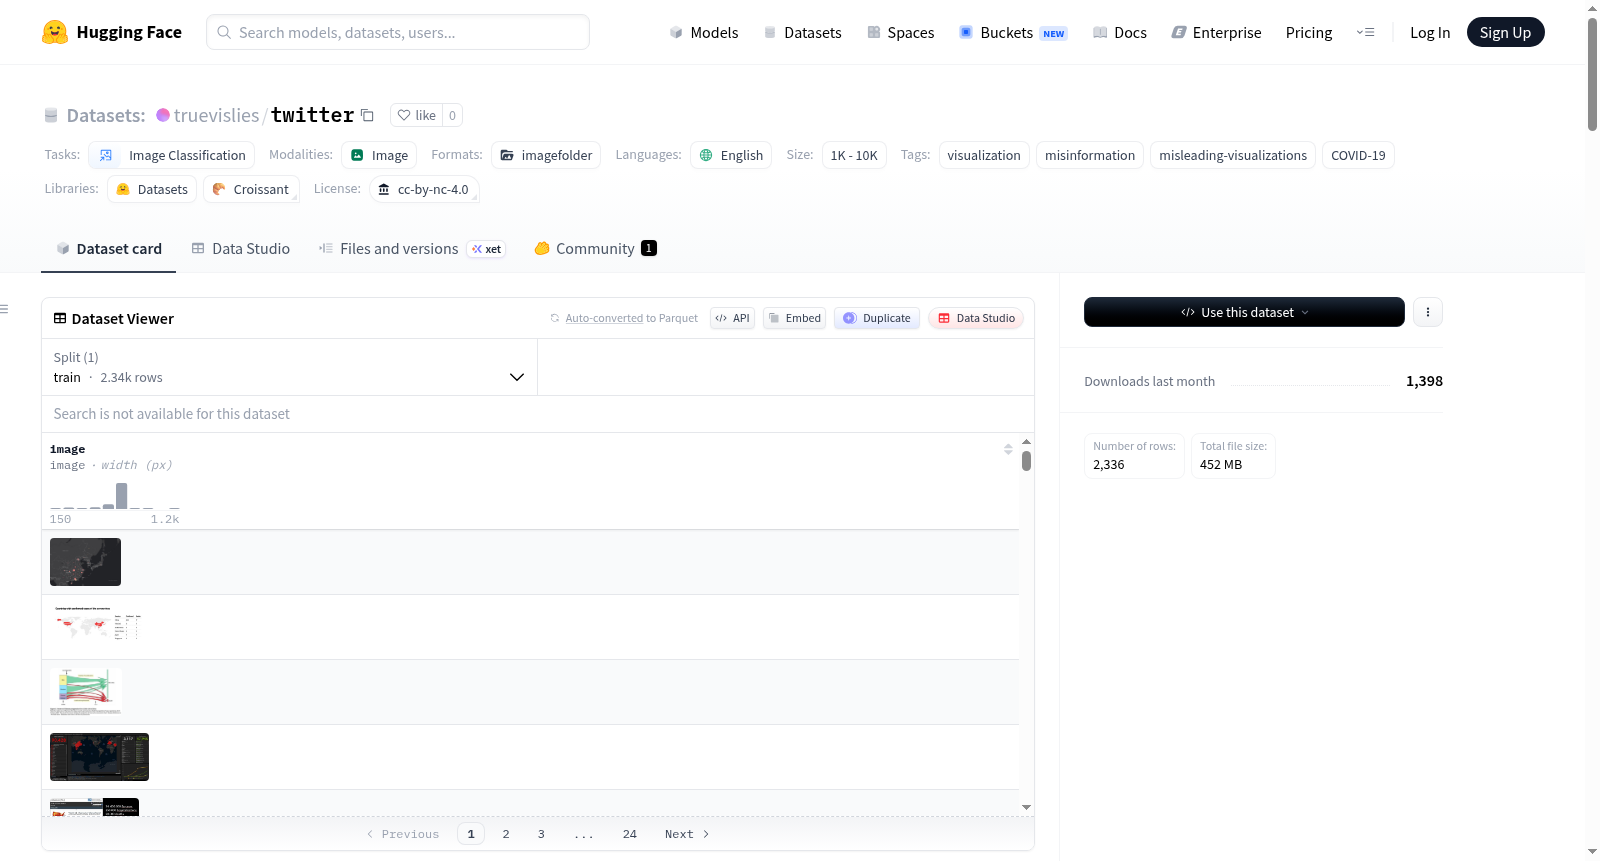Click the Pricing link
Screen dimensions: 1600x861
tap(1309, 32)
